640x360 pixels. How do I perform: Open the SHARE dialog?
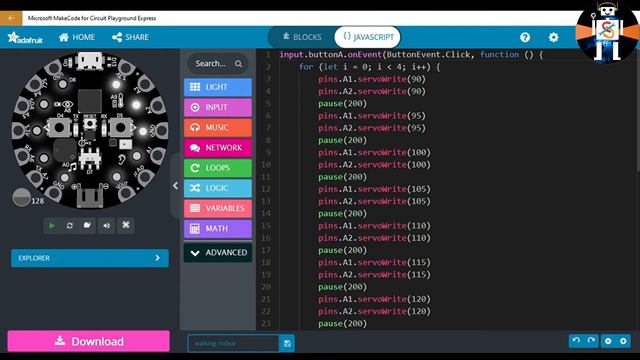[x=130, y=37]
